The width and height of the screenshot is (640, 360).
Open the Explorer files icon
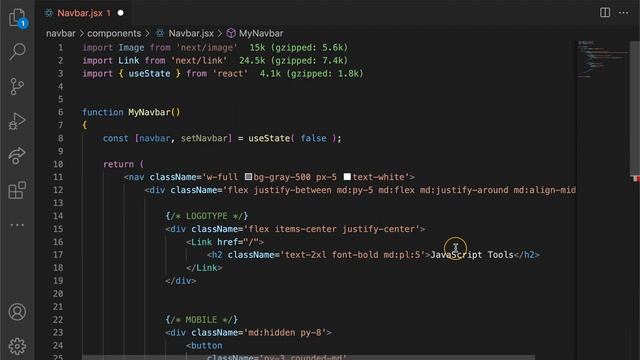coord(17,18)
